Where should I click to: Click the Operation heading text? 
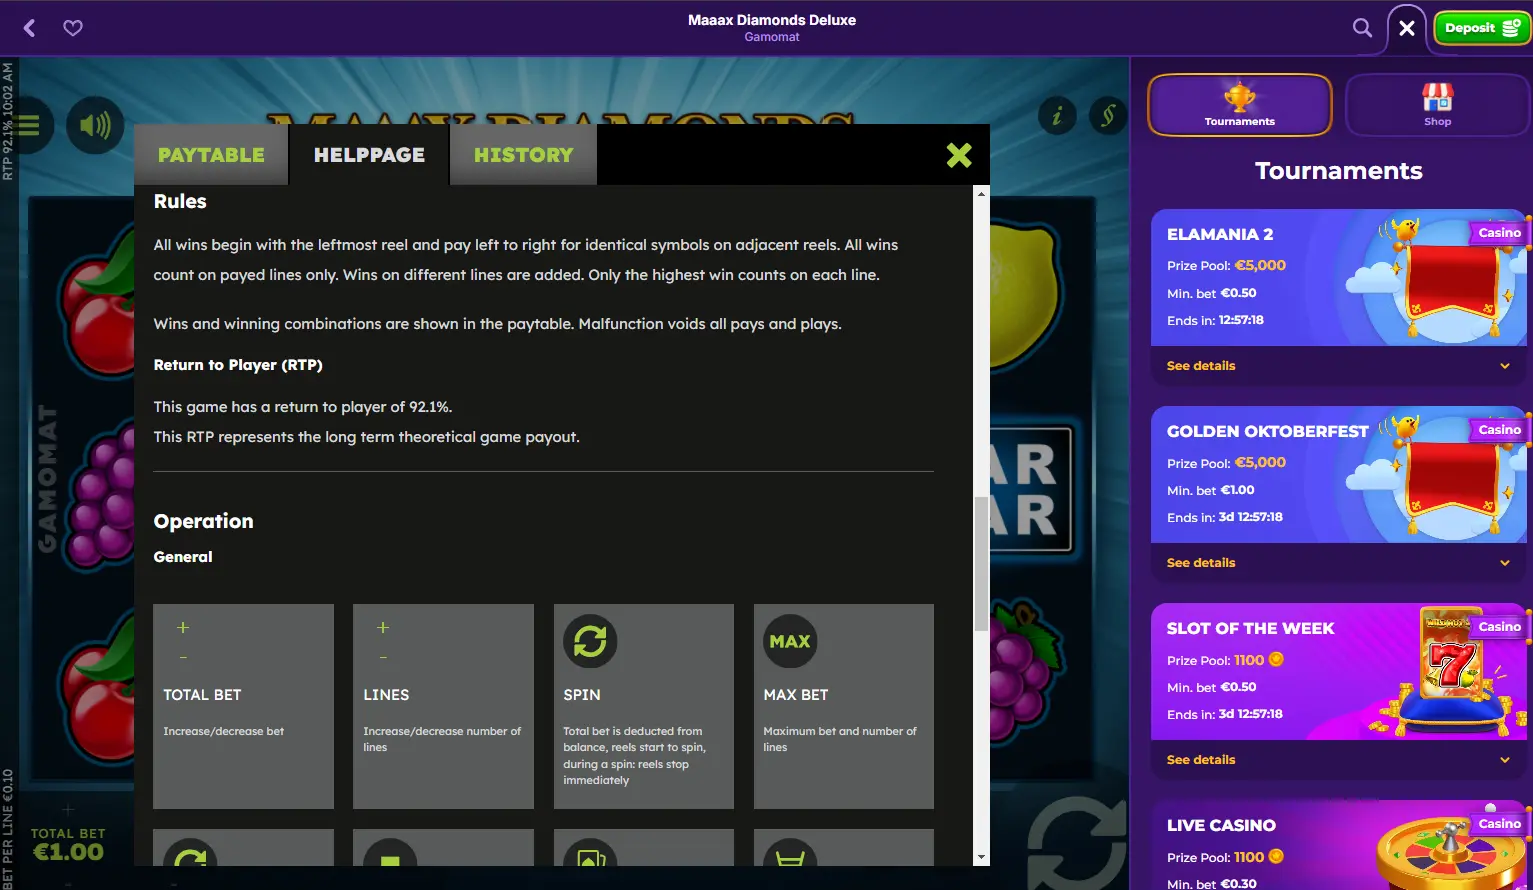click(x=203, y=521)
